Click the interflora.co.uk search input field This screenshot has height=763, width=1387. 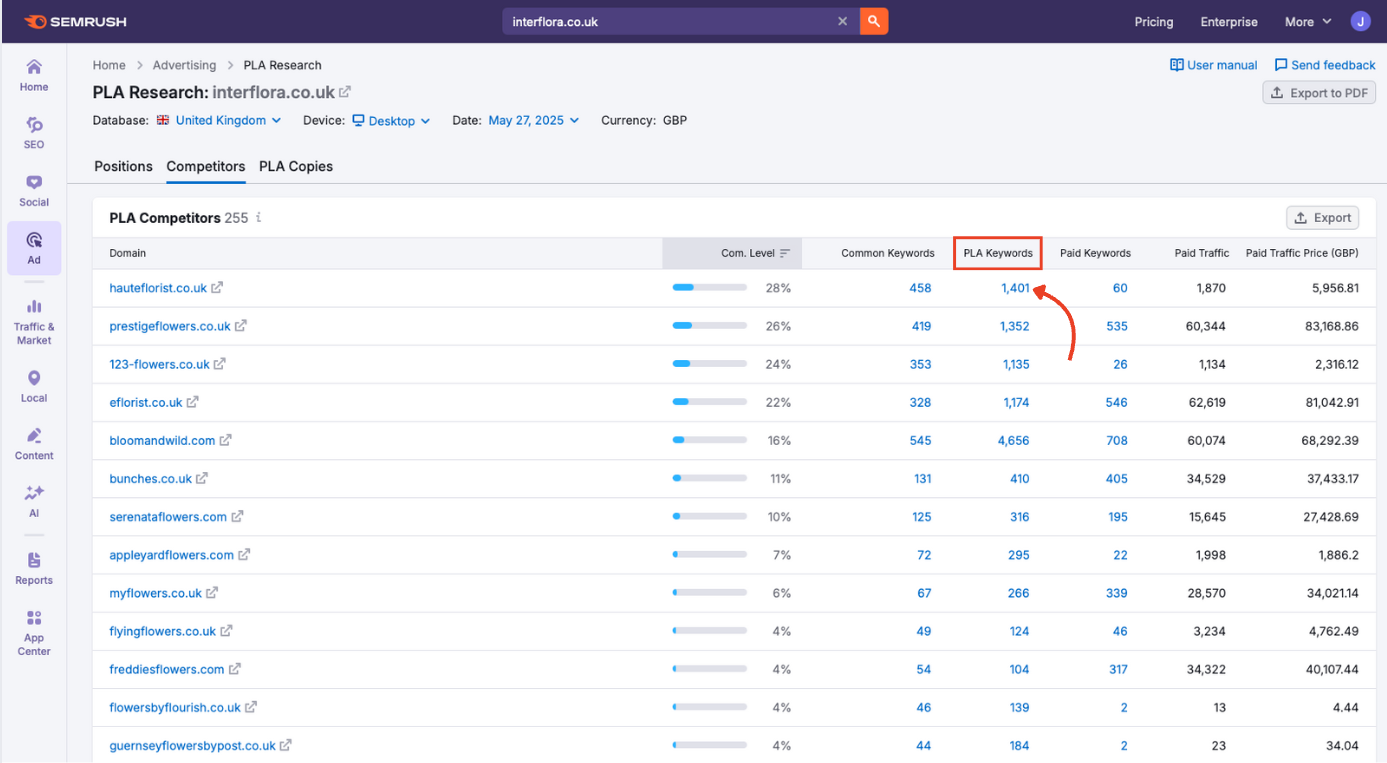tap(670, 21)
